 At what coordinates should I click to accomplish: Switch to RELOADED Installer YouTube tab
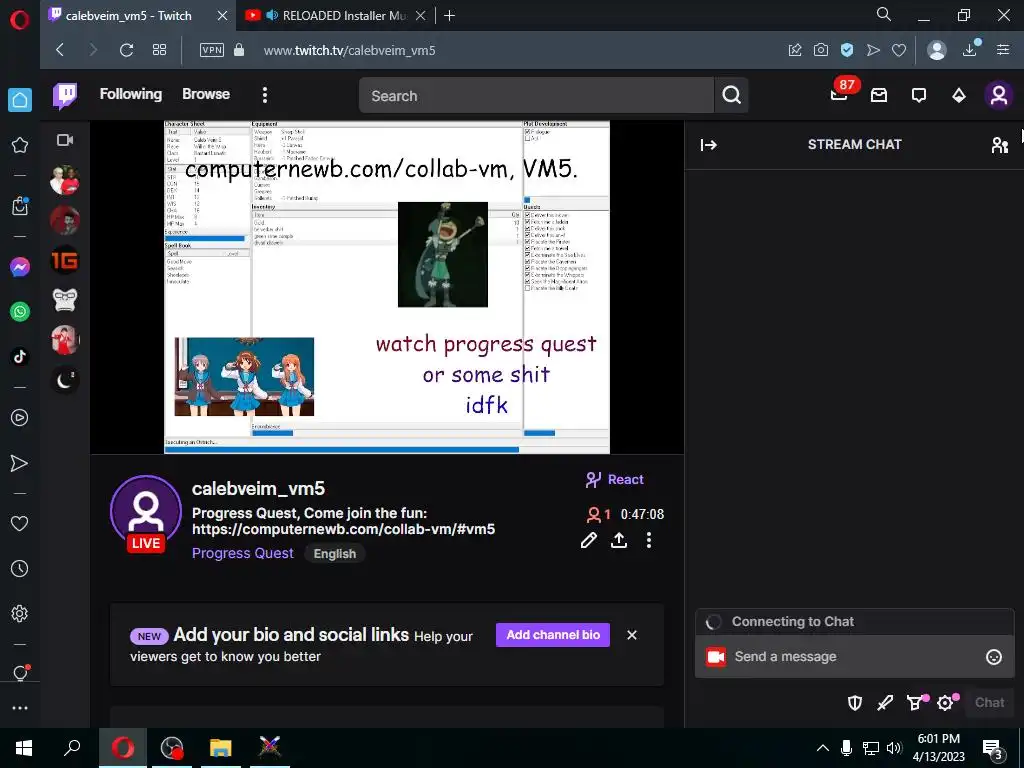pos(335,16)
